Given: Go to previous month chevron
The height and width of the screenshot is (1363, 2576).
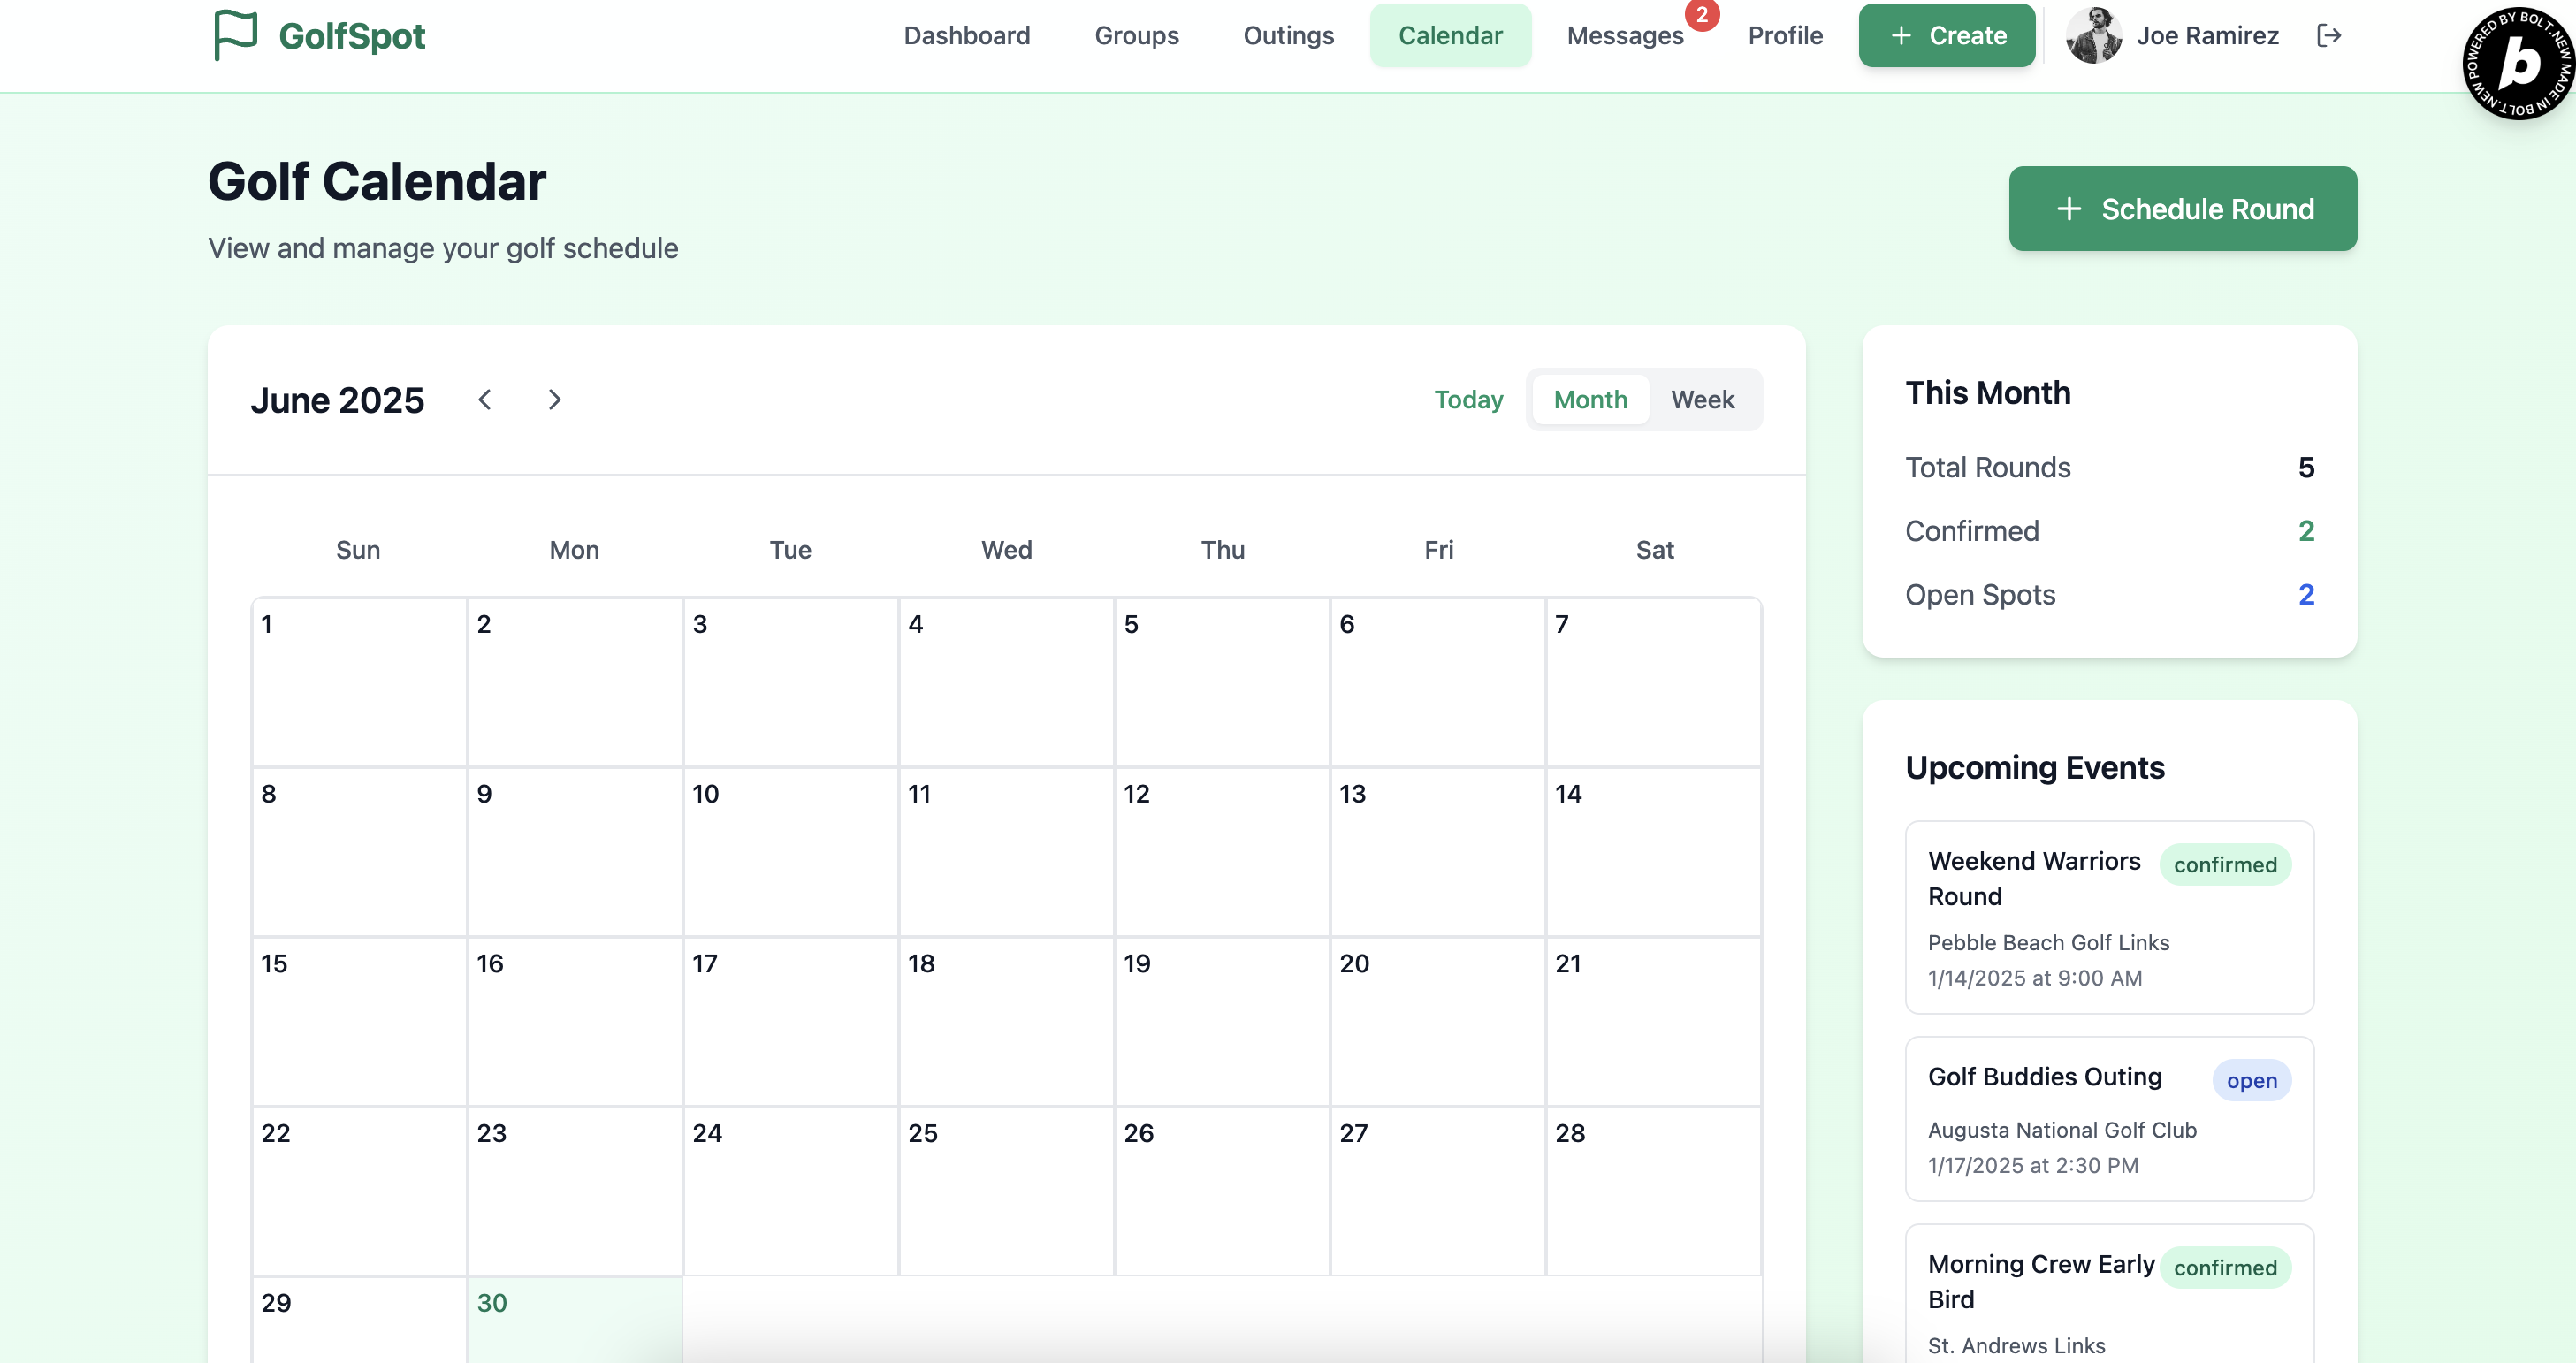Looking at the screenshot, I should point(485,400).
